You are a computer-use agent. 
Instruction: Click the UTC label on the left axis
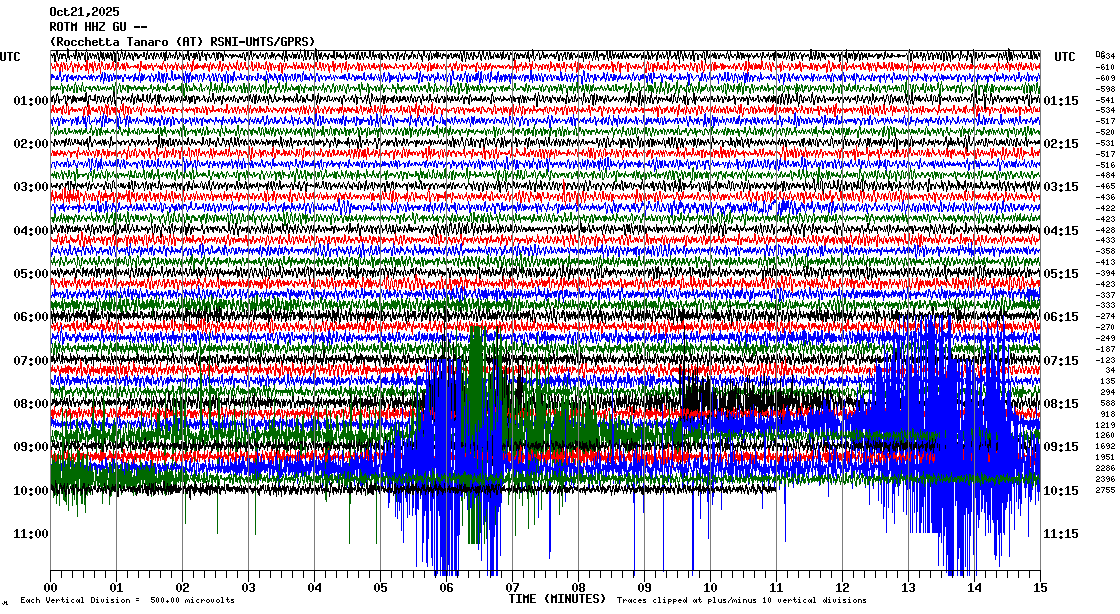pyautogui.click(x=11, y=57)
